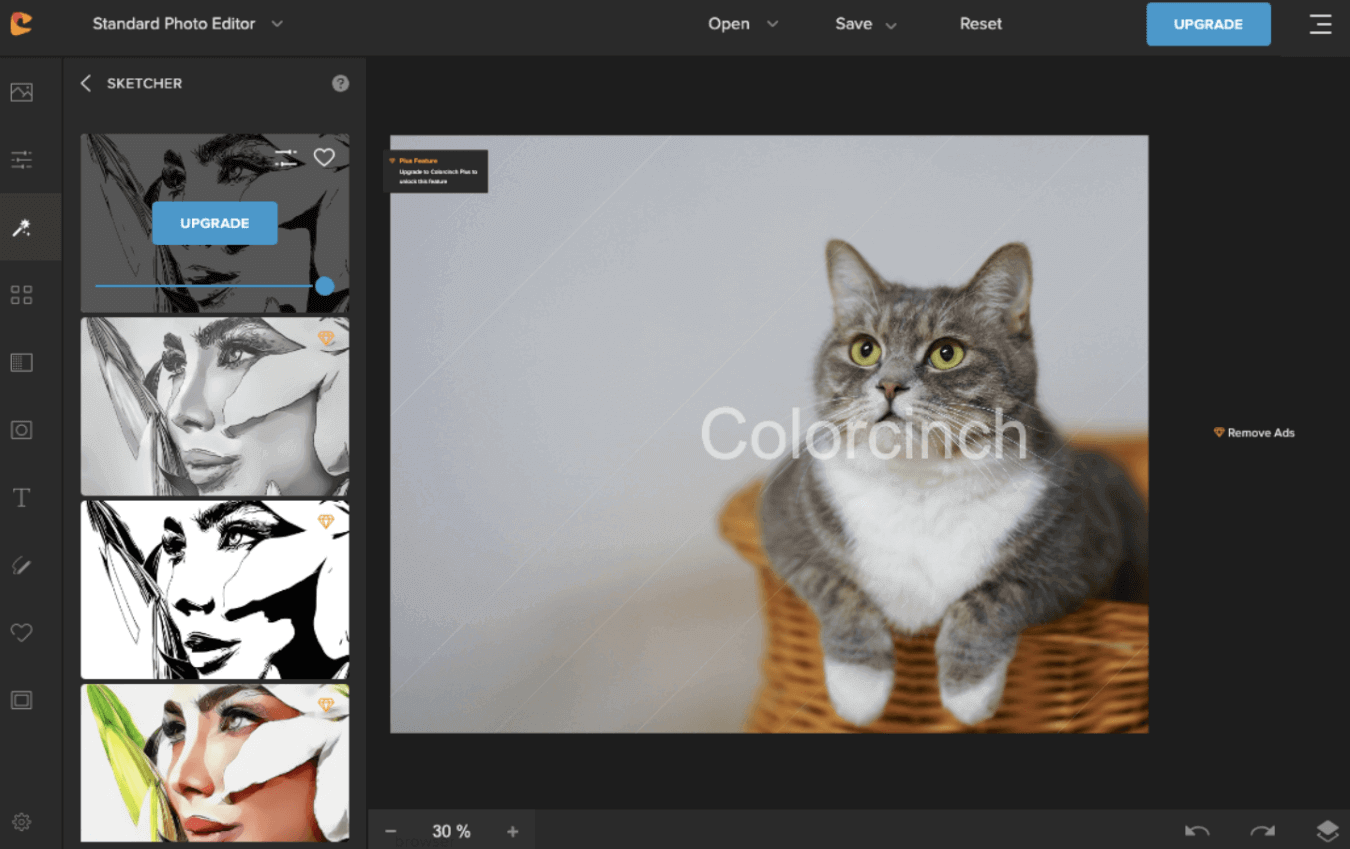Image resolution: width=1350 pixels, height=849 pixels.
Task: Click the sketch intensity slider handle
Action: click(324, 286)
